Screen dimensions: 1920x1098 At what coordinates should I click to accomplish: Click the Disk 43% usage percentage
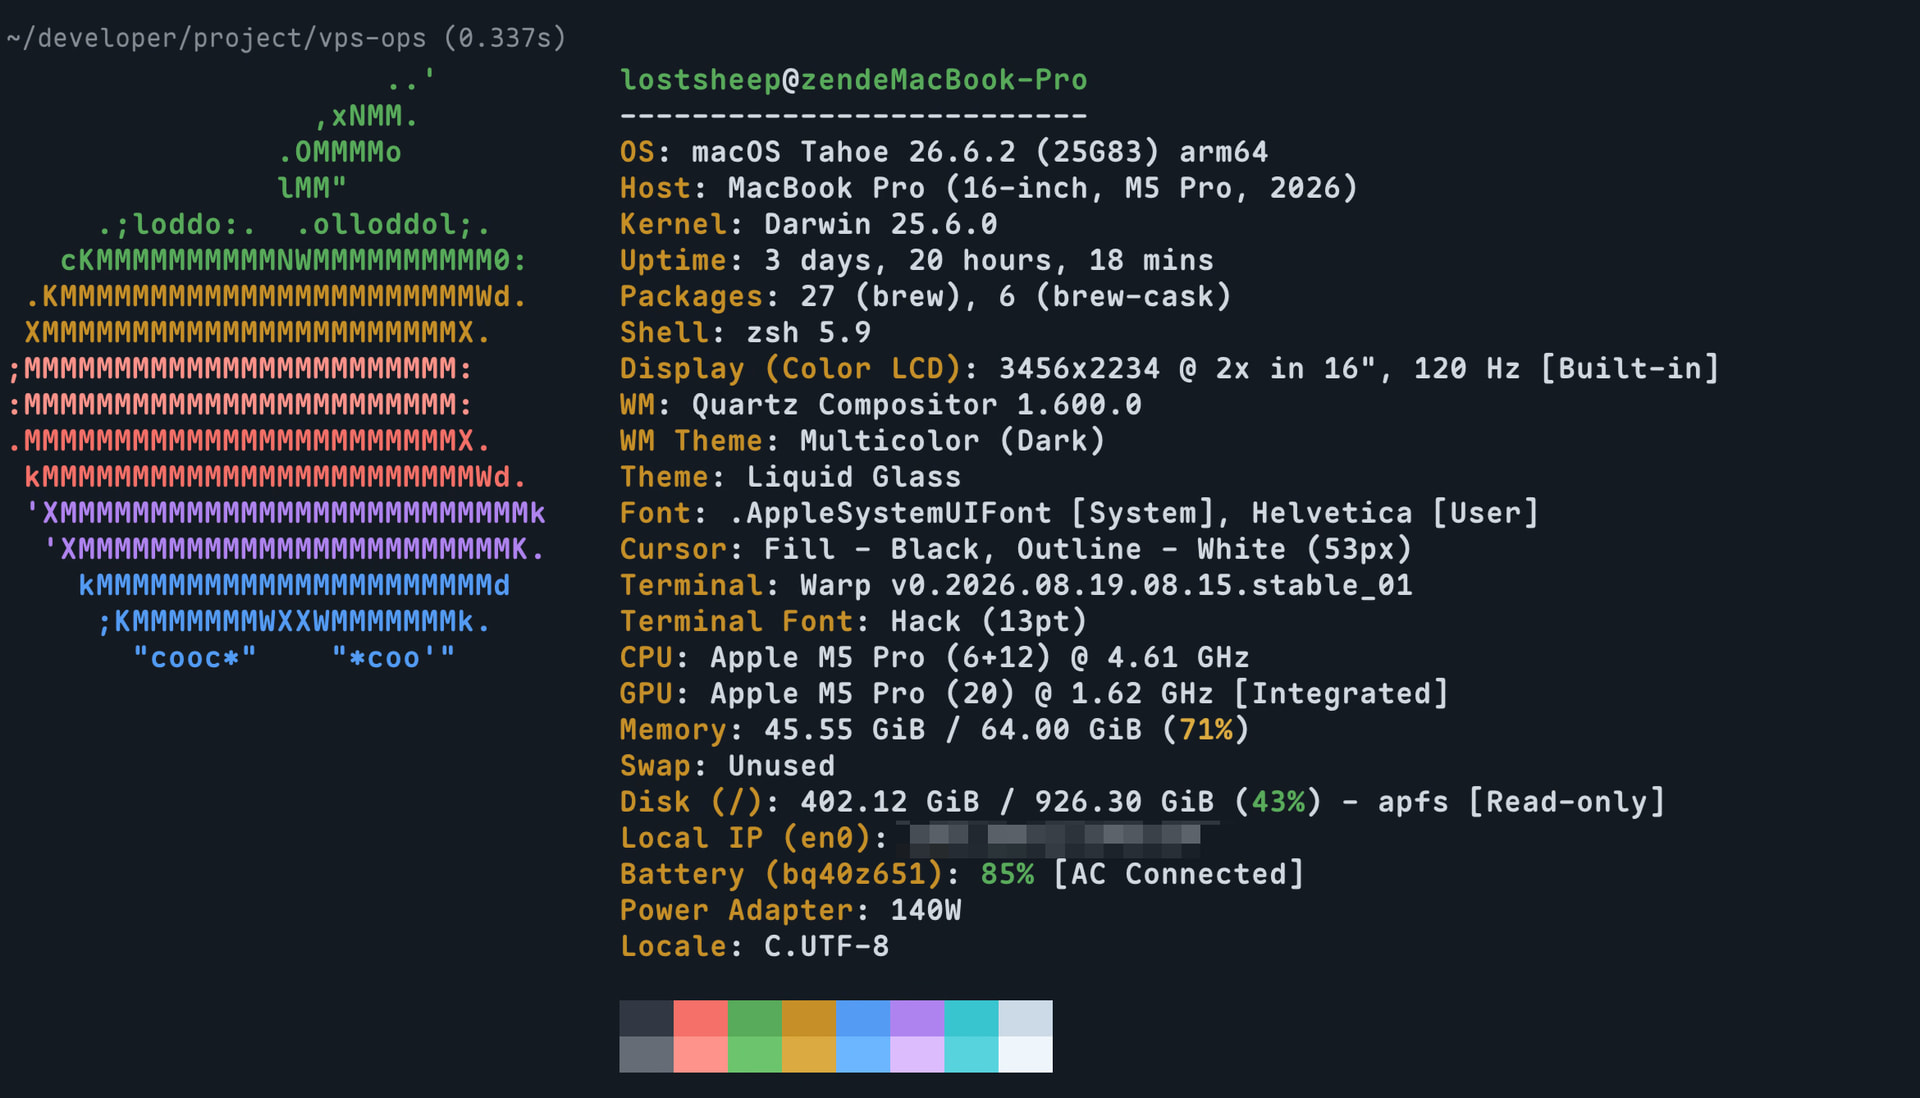[1278, 802]
